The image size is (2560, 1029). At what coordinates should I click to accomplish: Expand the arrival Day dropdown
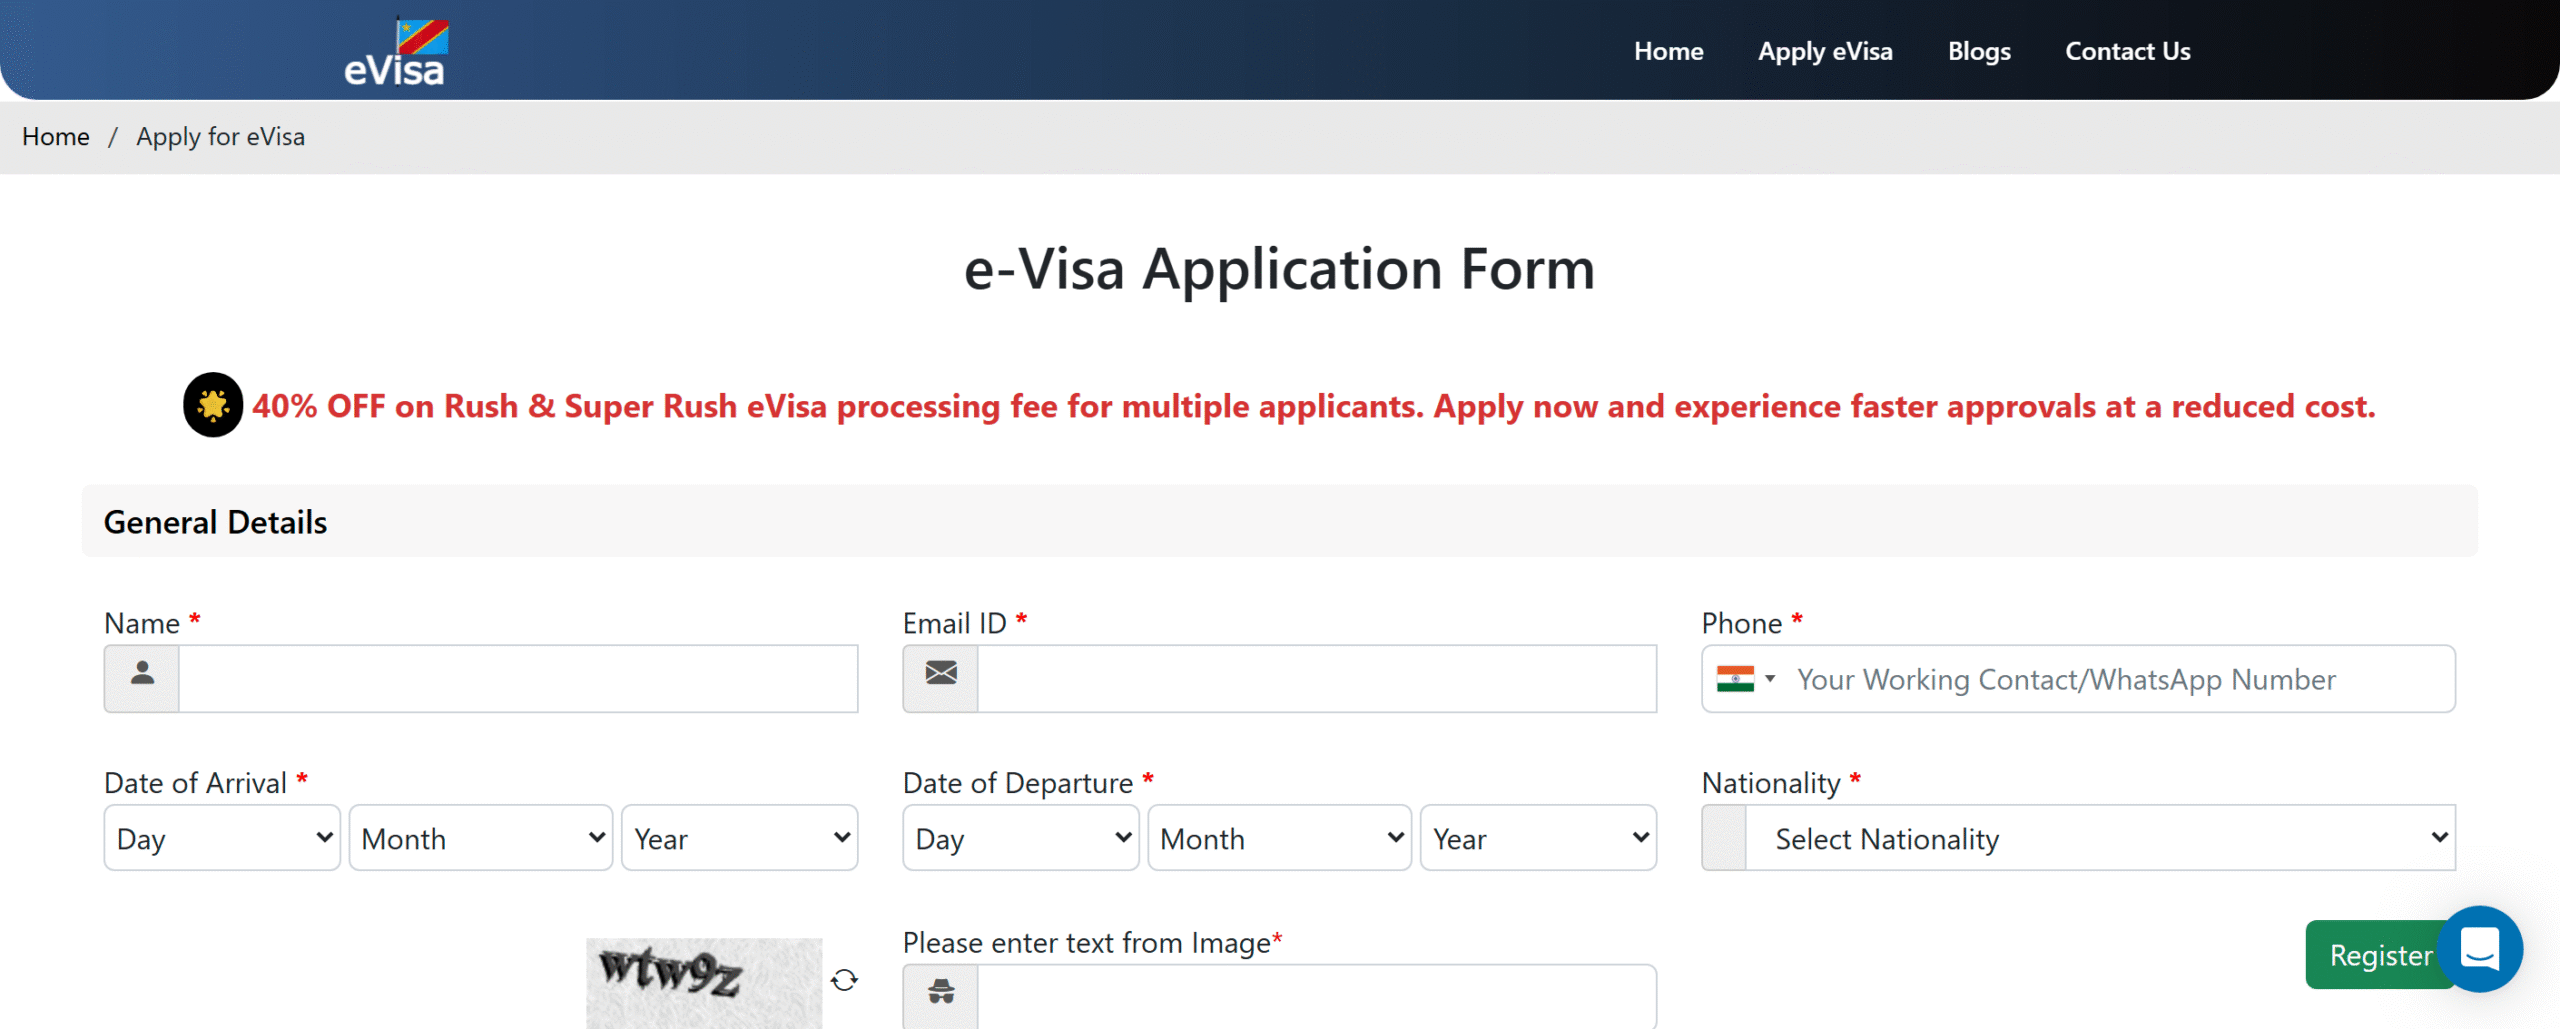coord(222,838)
